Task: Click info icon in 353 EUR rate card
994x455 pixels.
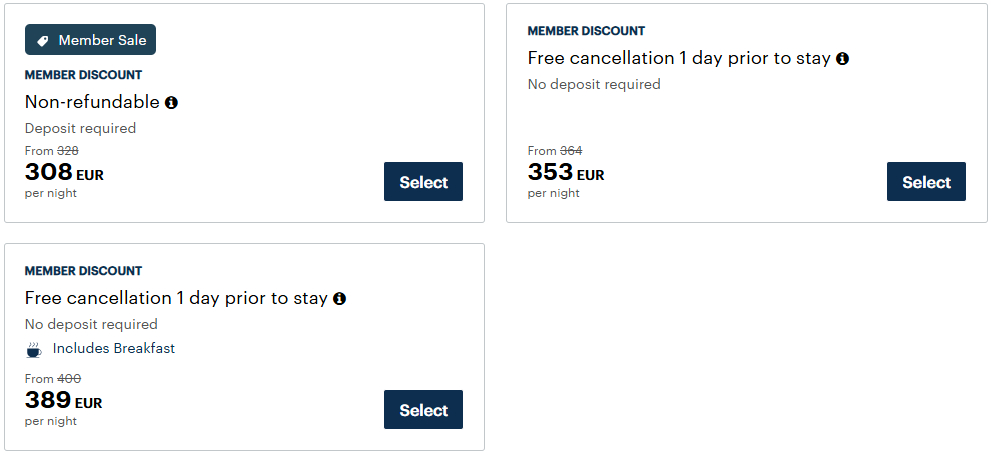Action: 842,58
